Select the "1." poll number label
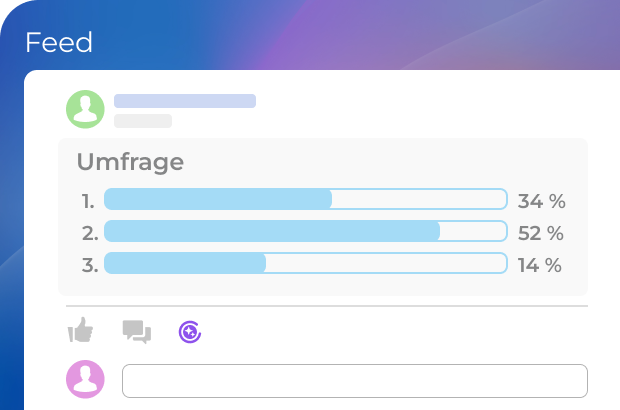Image resolution: width=620 pixels, height=410 pixels. (89, 201)
